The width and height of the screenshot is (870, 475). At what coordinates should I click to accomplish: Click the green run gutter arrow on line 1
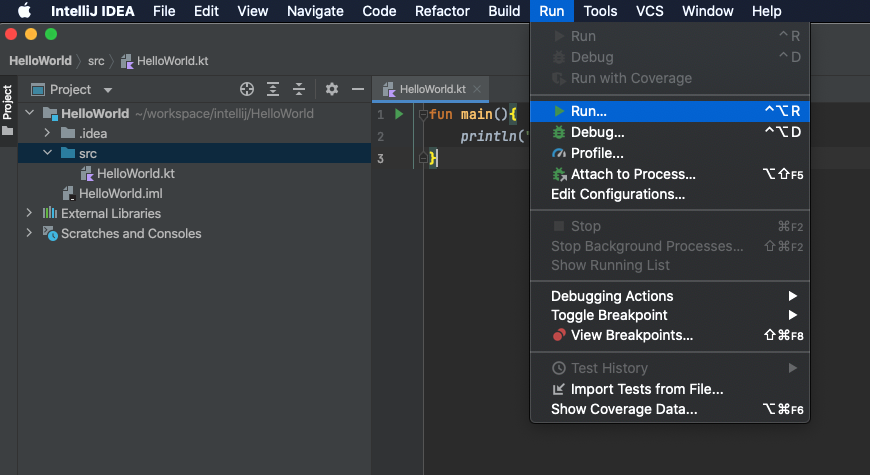point(399,114)
